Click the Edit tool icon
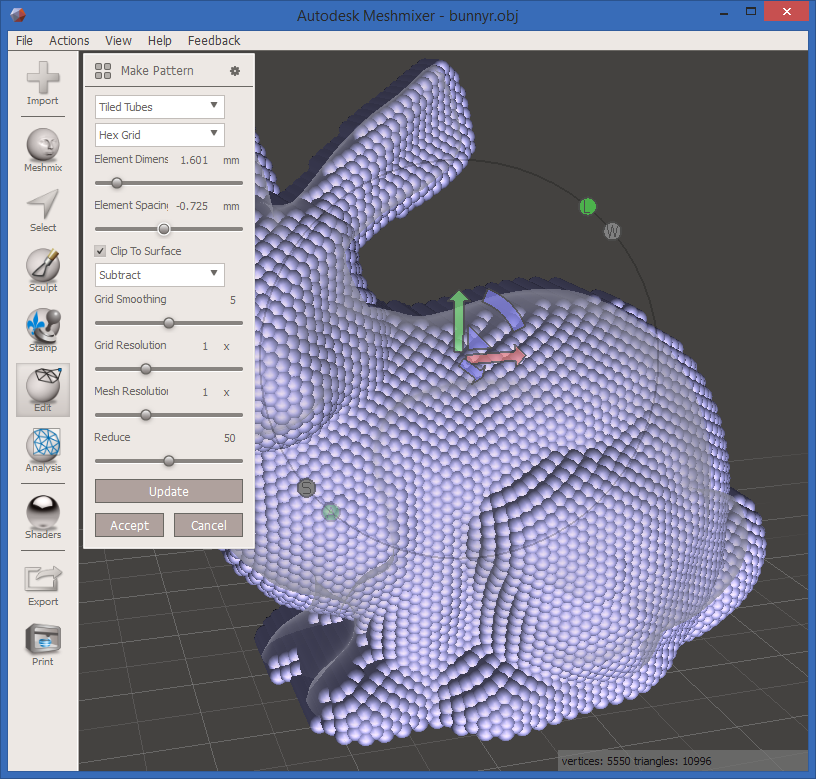Image resolution: width=816 pixels, height=779 pixels. [x=43, y=390]
